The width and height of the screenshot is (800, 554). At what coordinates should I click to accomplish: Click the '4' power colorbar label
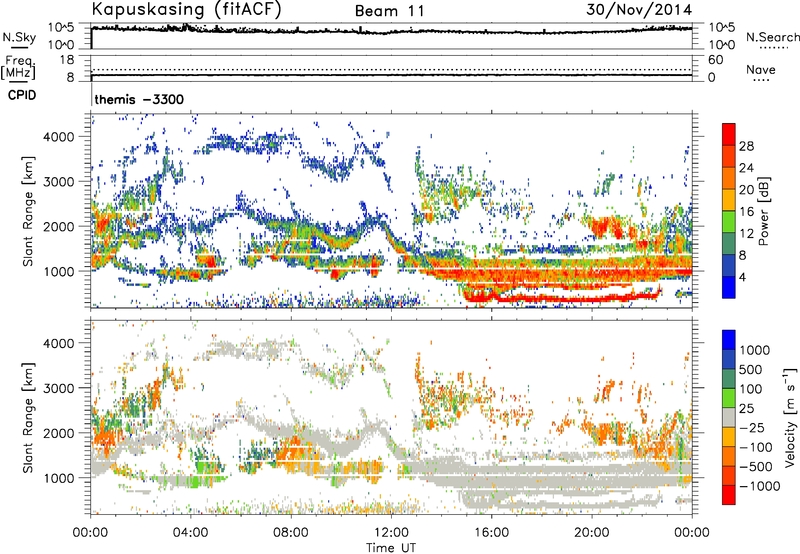[742, 278]
